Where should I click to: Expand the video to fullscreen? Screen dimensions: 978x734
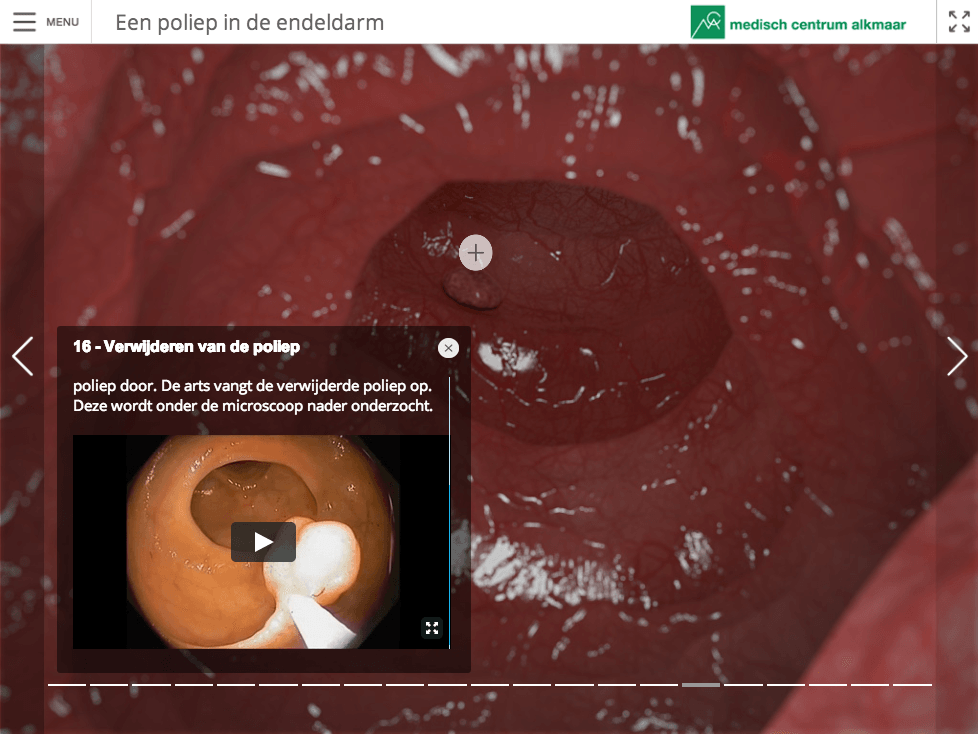click(432, 627)
